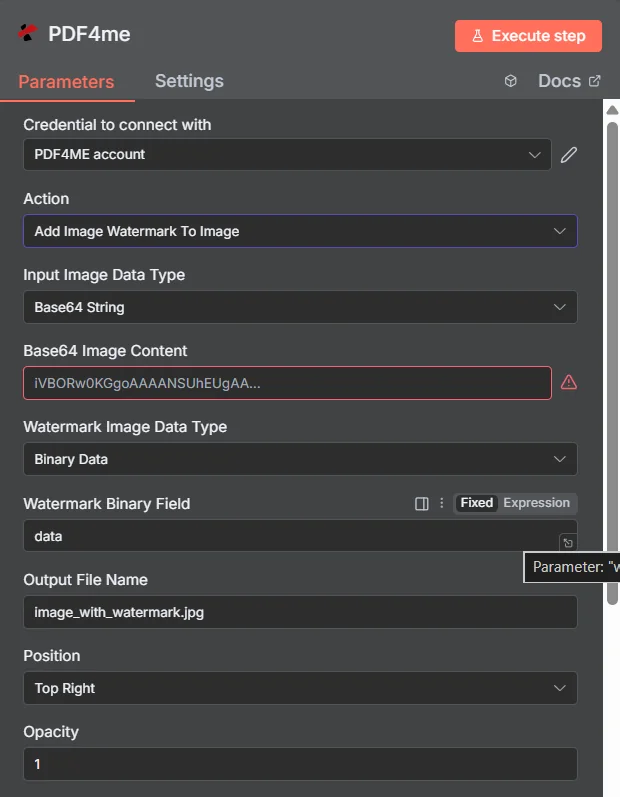Click the pencil icon to edit credential
Image resolution: width=620 pixels, height=797 pixels.
click(x=569, y=155)
